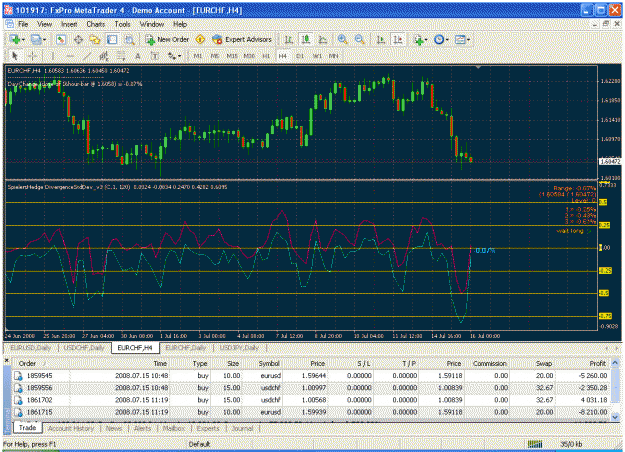
Task: Open the Experts terminal tab
Action: pyautogui.click(x=208, y=428)
